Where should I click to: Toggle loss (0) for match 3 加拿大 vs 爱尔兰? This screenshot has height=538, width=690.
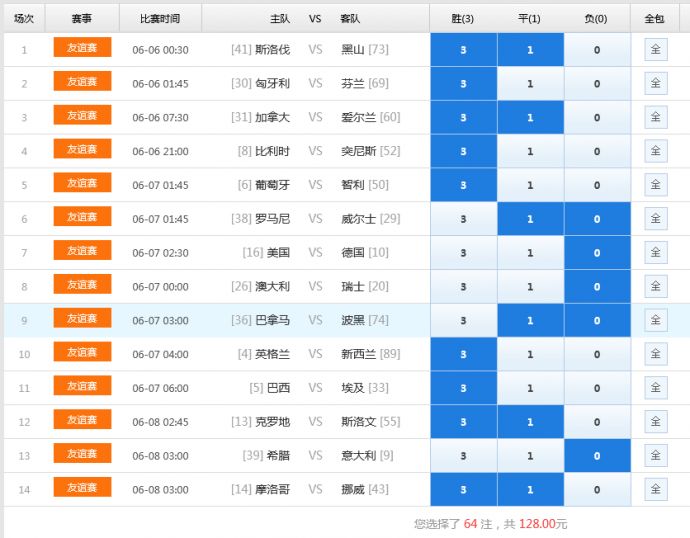click(597, 117)
